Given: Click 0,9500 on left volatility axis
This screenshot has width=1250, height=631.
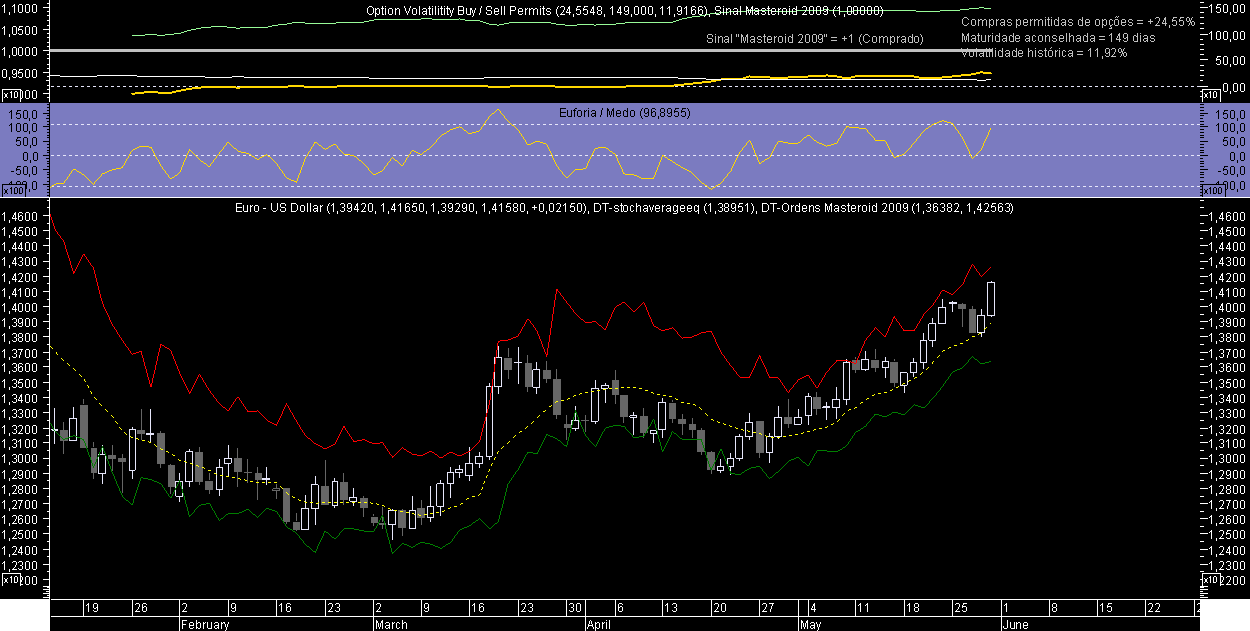Looking at the screenshot, I should 22,74.
